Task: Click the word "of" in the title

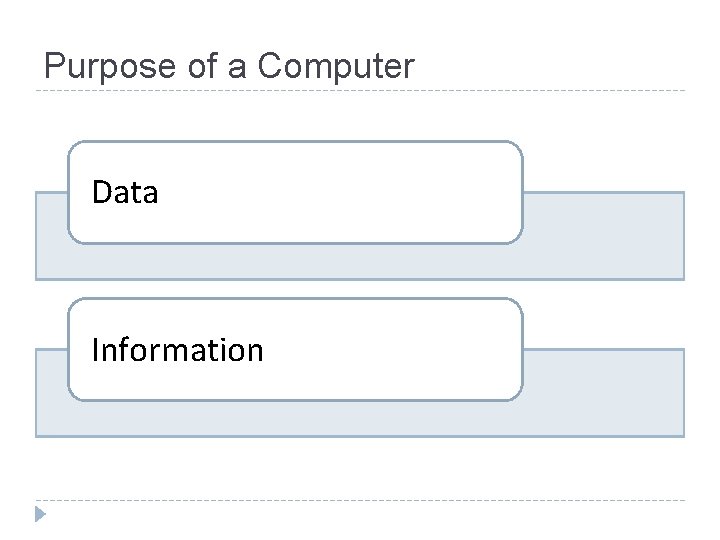Action: tap(200, 66)
